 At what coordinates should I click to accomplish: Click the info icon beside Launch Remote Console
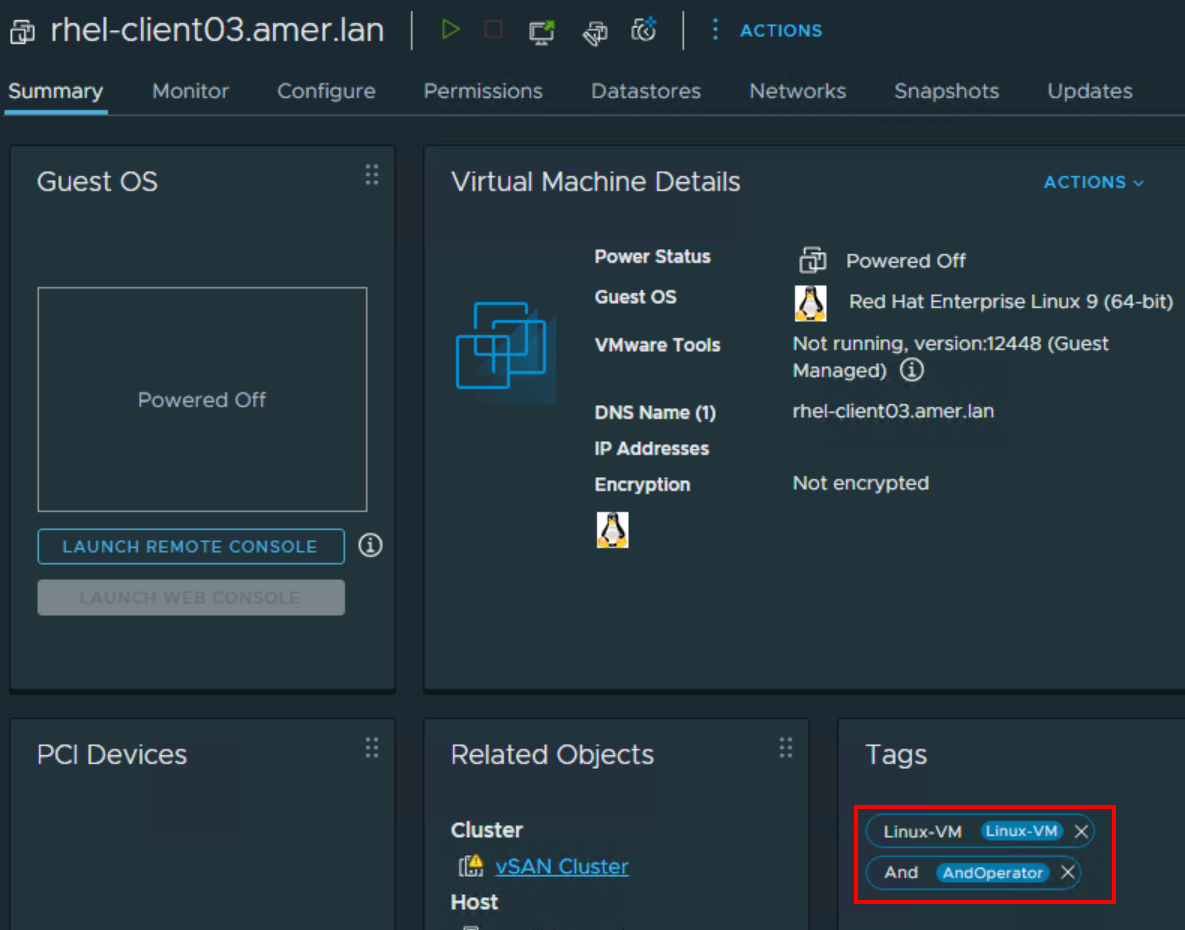(369, 546)
